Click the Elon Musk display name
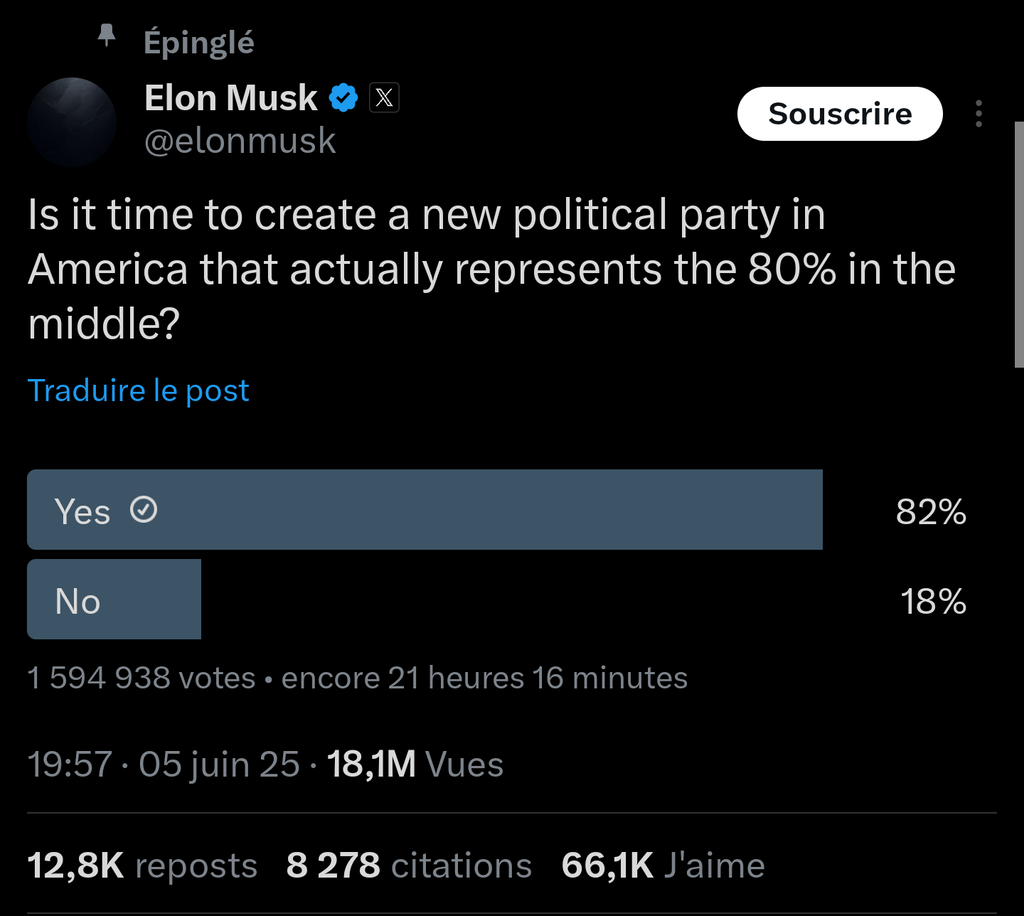Viewport: 1024px width, 916px height. 231,98
